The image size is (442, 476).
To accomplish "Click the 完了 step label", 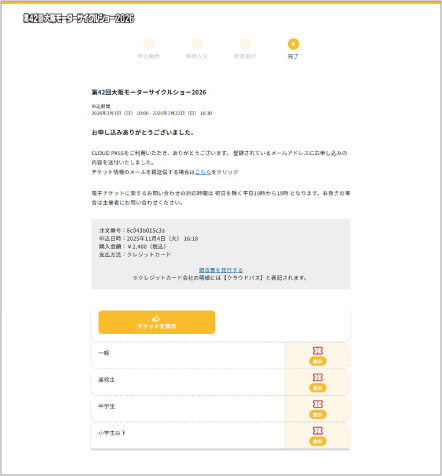I will (x=293, y=56).
